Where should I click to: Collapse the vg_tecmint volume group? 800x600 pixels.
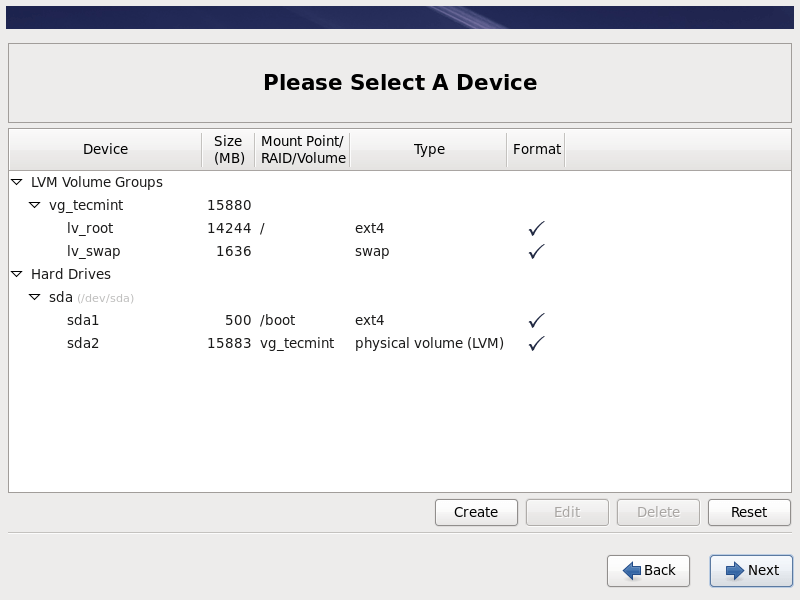35,205
